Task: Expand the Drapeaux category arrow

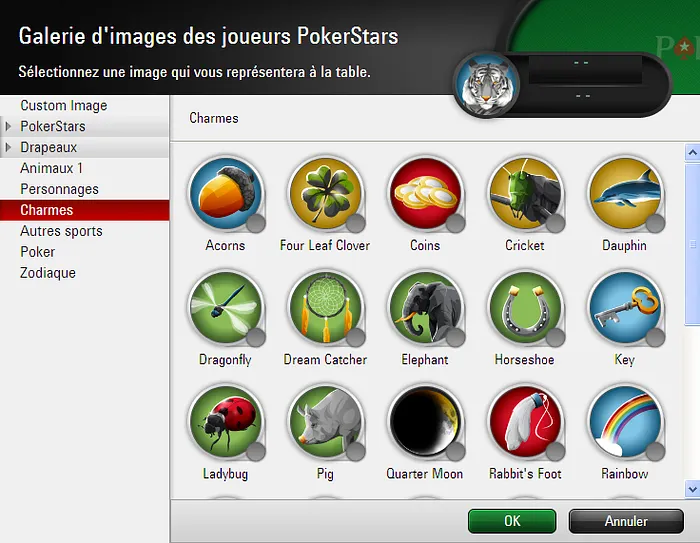Action: (8, 147)
